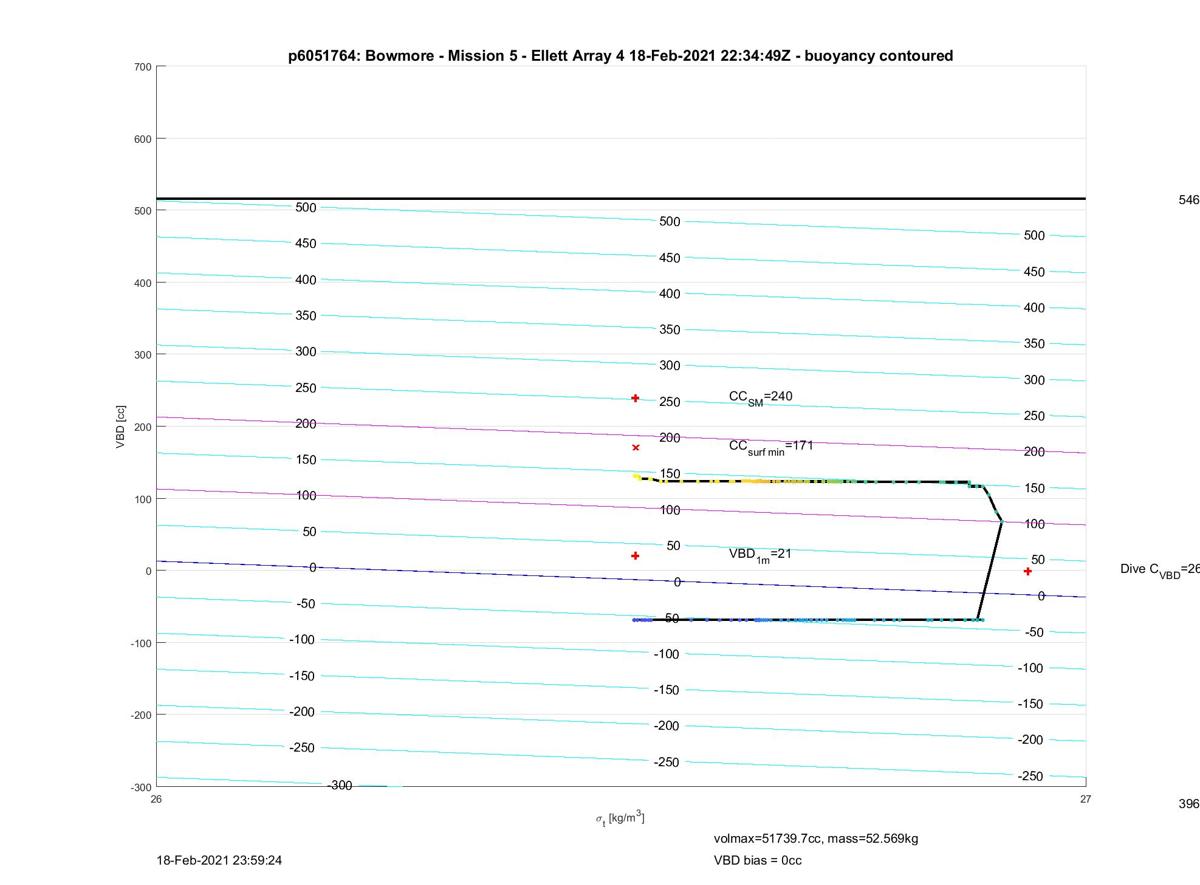The width and height of the screenshot is (1200, 885).
Task: Click the thick black horizontal line near 515 cc
Action: [620, 198]
